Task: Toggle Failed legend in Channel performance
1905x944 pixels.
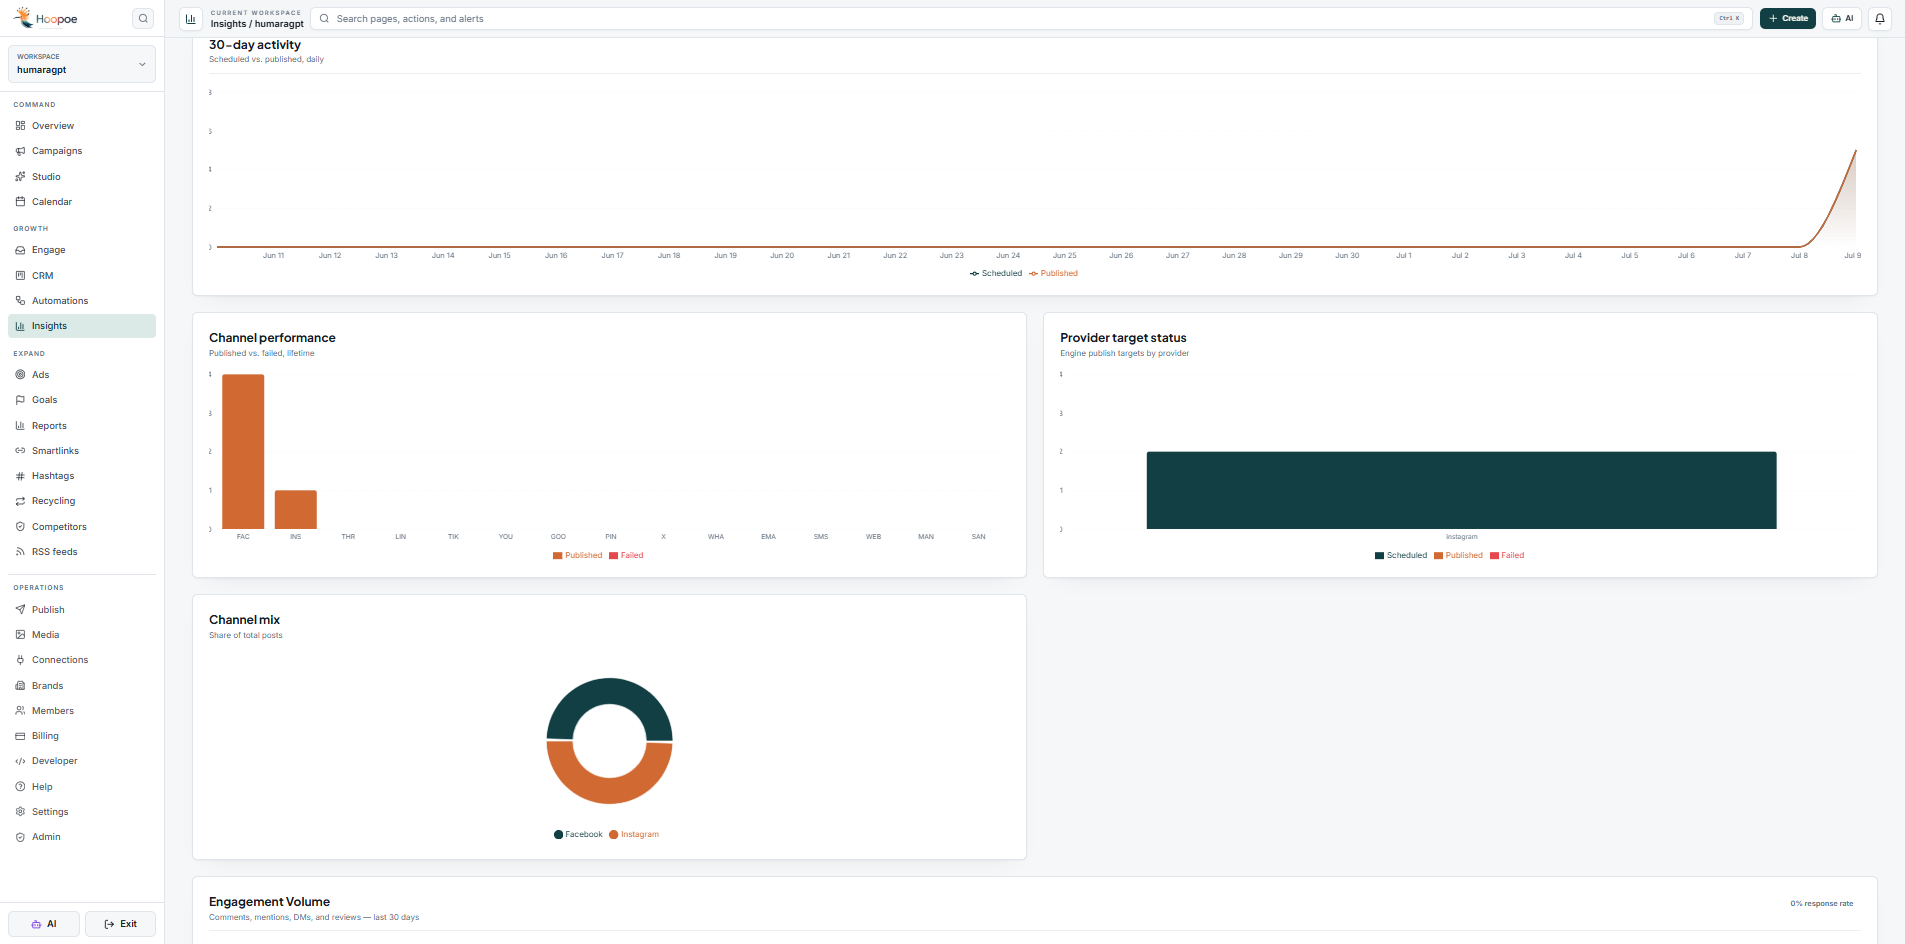Action: point(626,555)
